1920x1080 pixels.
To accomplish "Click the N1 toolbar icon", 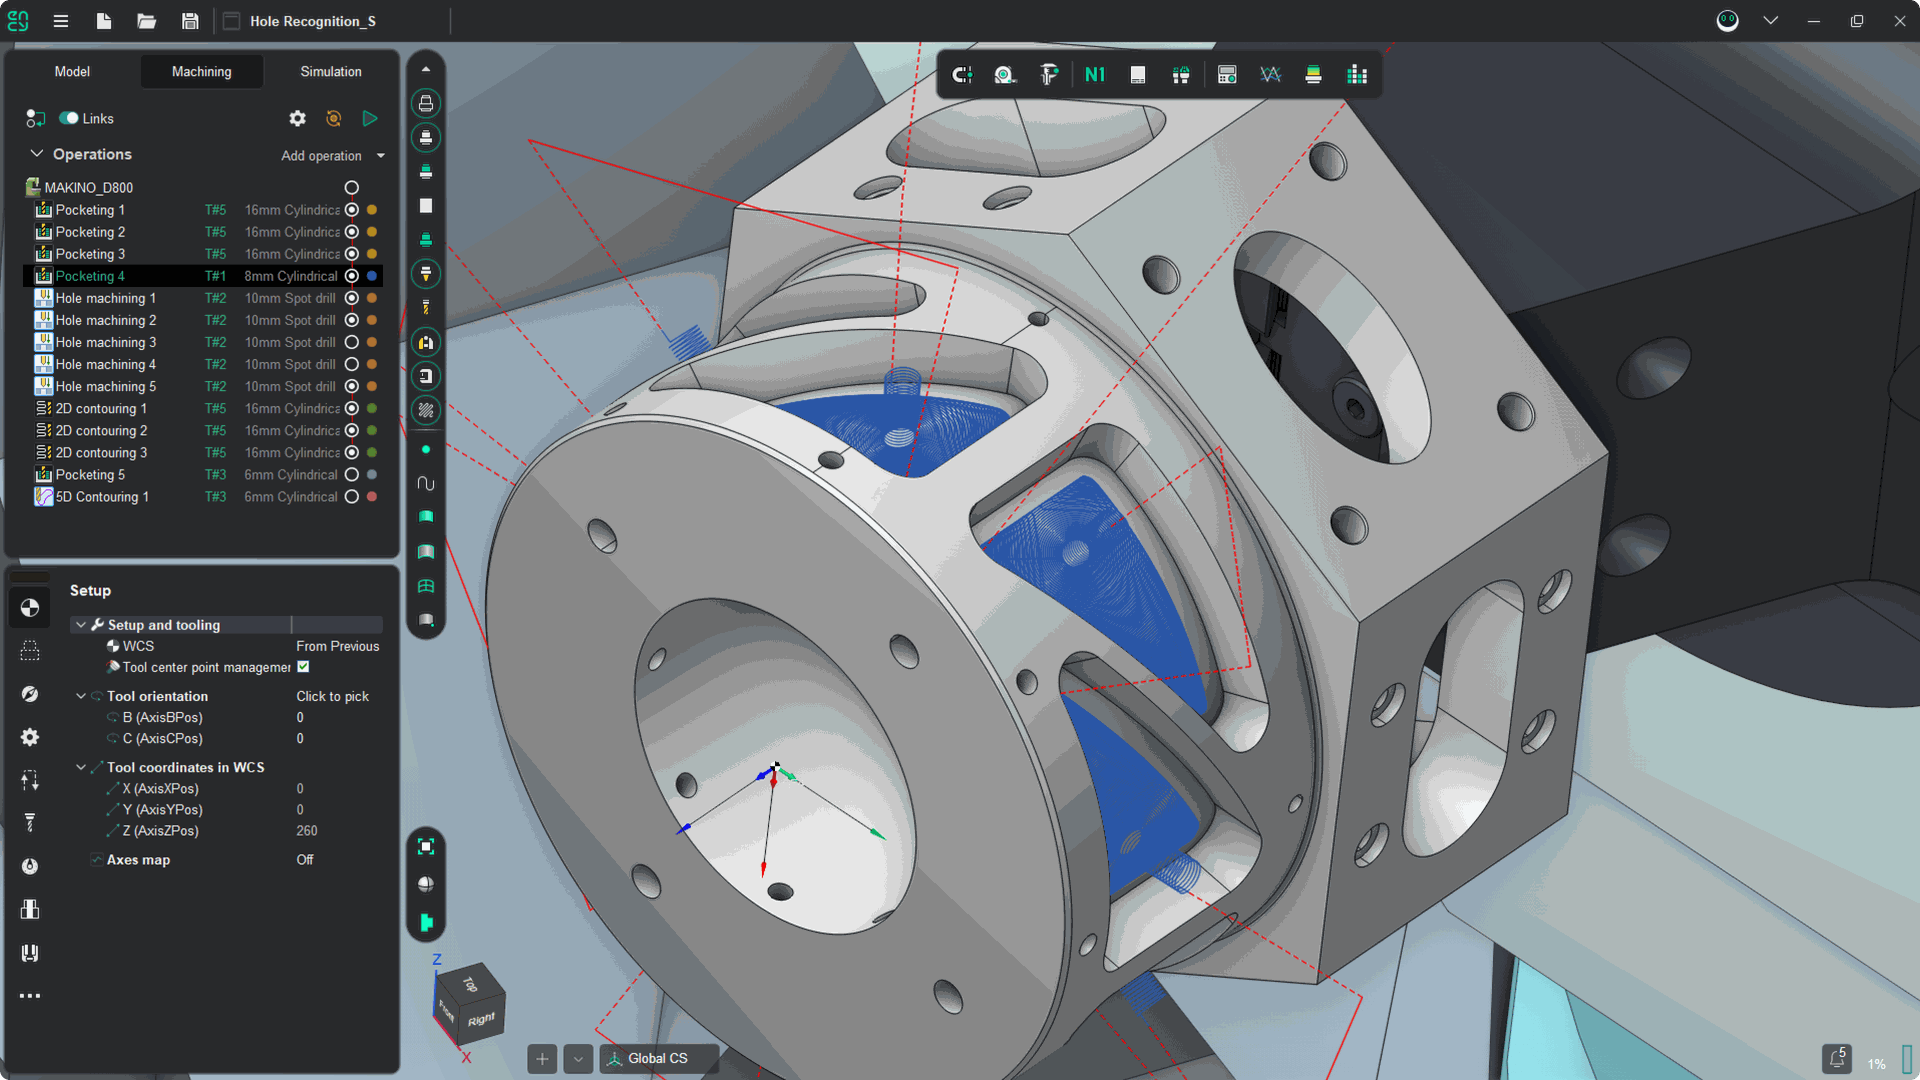I will pyautogui.click(x=1095, y=74).
